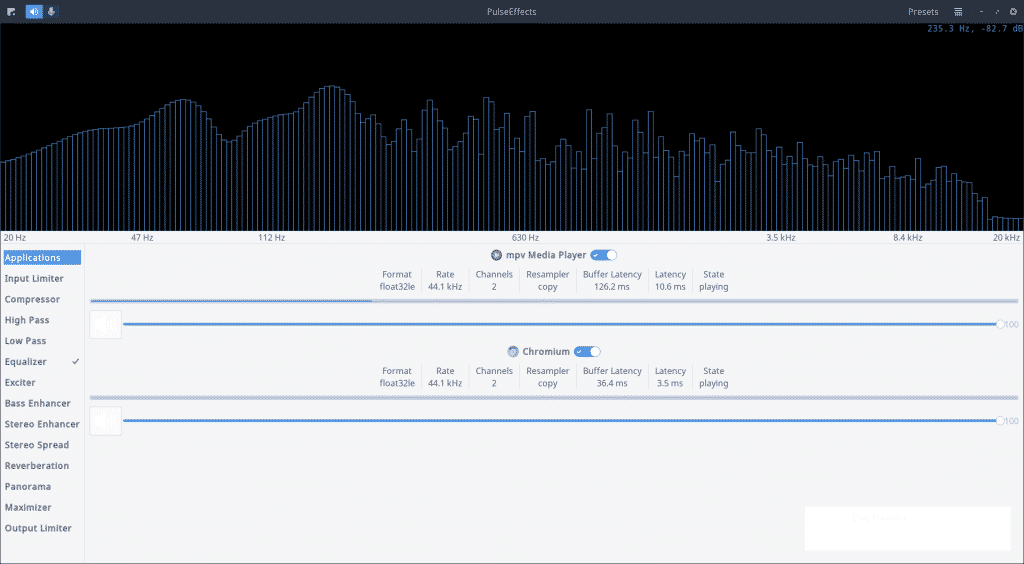Image resolution: width=1024 pixels, height=564 pixels.
Task: Select Applications in the sidebar
Action: (42, 258)
